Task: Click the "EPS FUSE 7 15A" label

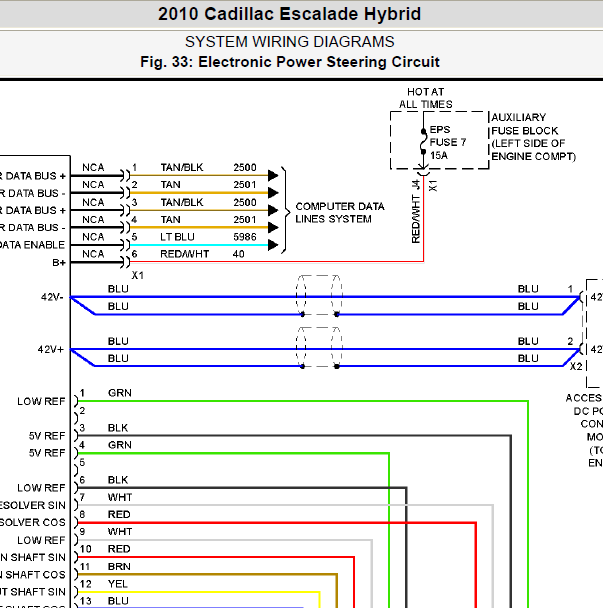Action: (x=448, y=142)
